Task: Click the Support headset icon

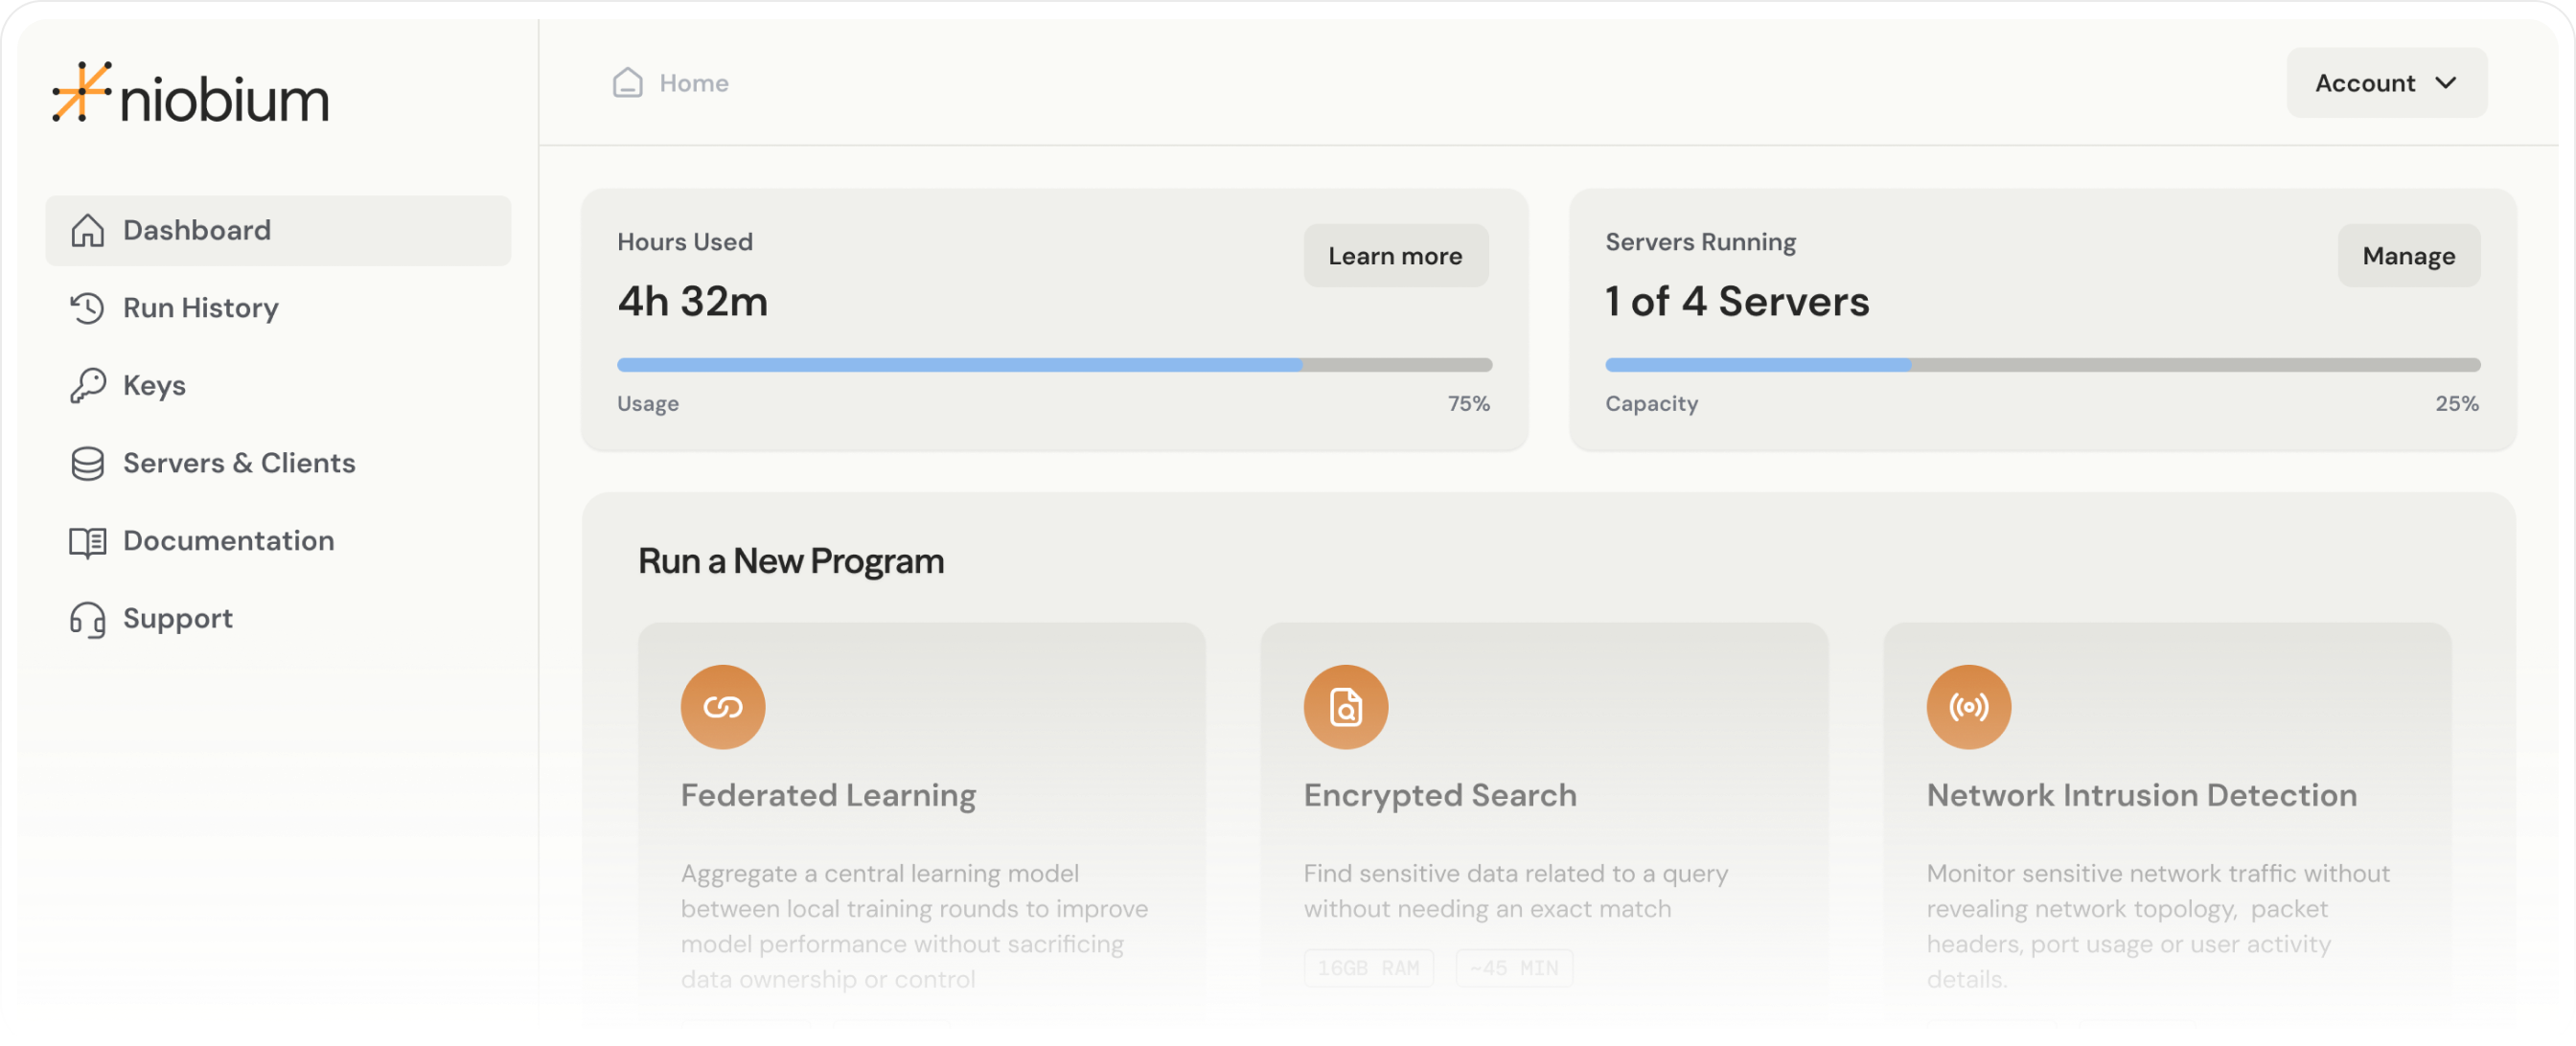Action: [x=87, y=619]
